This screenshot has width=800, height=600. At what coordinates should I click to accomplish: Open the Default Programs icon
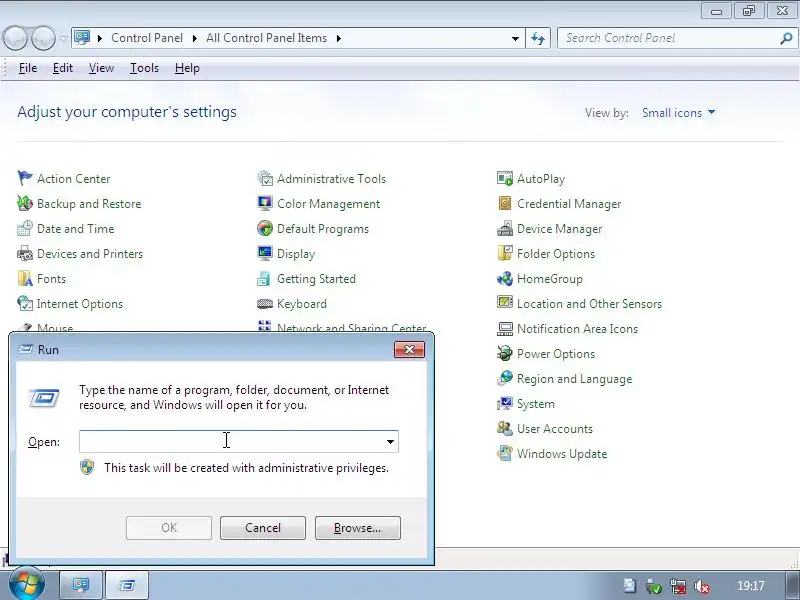[x=265, y=228]
